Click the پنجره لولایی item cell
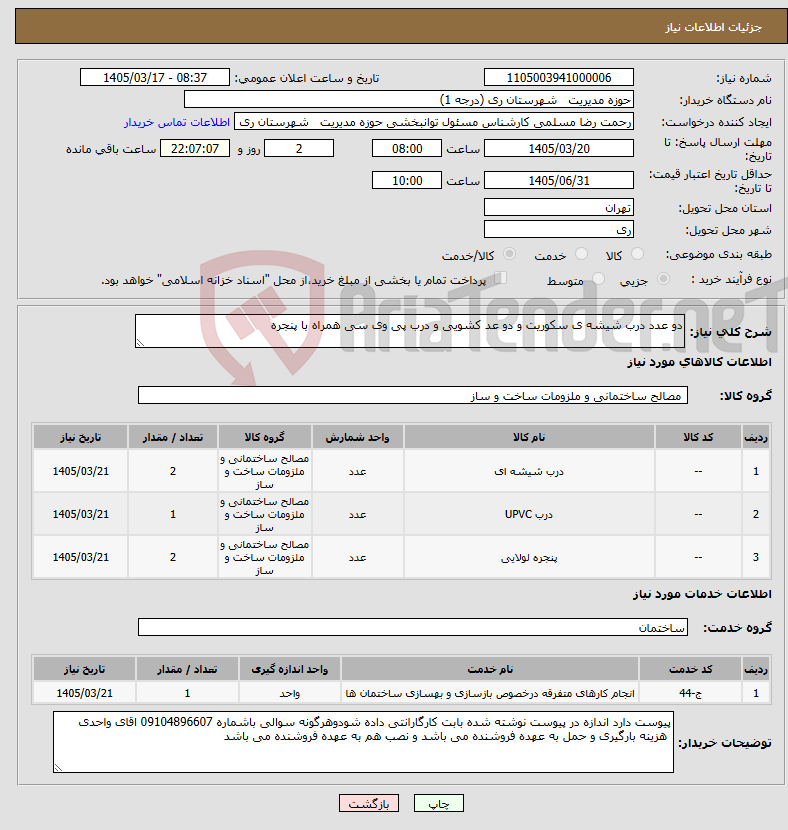The image size is (788, 830). click(529, 557)
